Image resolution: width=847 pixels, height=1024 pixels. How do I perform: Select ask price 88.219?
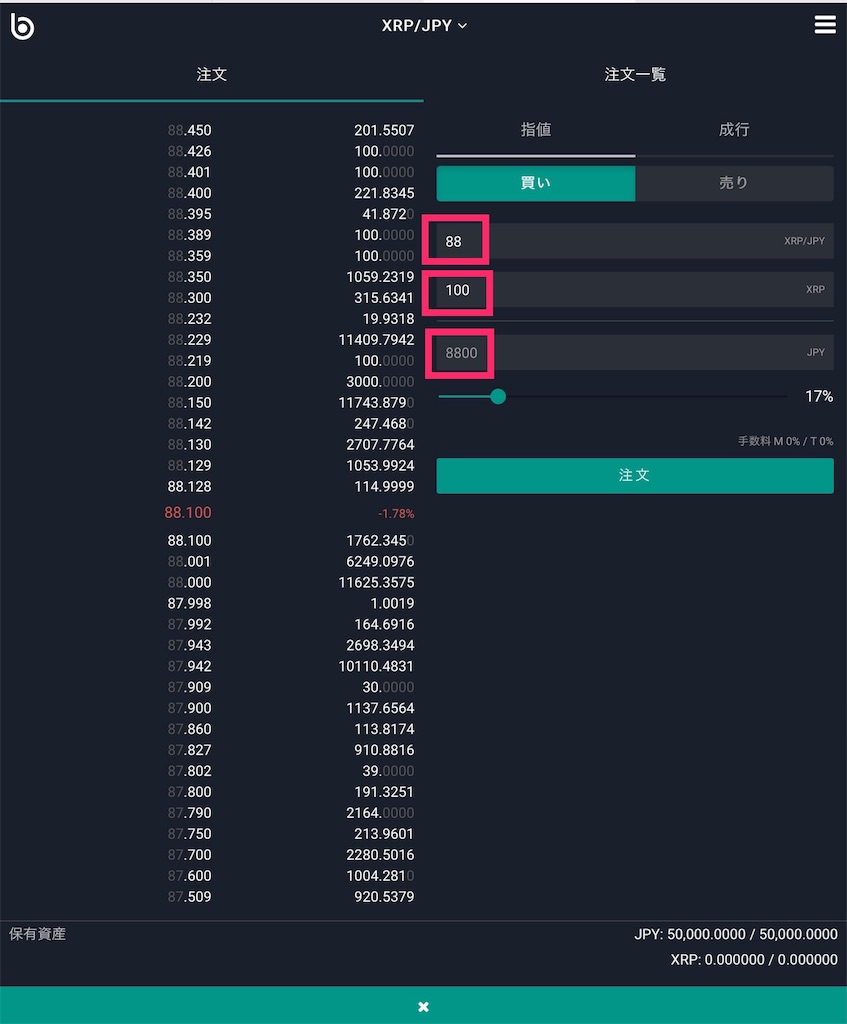pyautogui.click(x=189, y=360)
